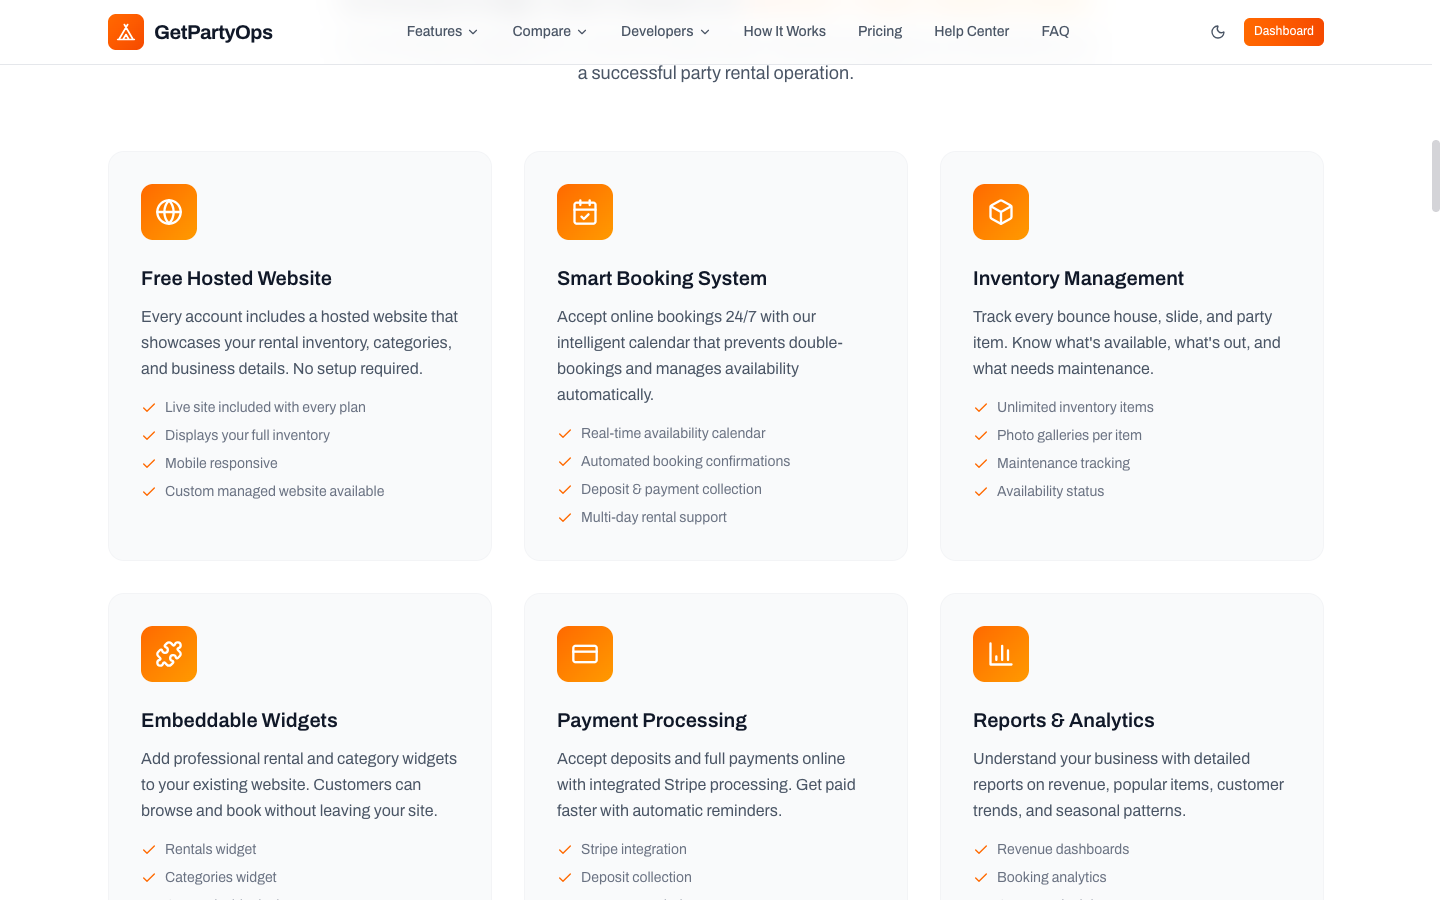The height and width of the screenshot is (900, 1440).
Task: Click the puzzle piece icon for Embeddable Widgets
Action: [169, 654]
